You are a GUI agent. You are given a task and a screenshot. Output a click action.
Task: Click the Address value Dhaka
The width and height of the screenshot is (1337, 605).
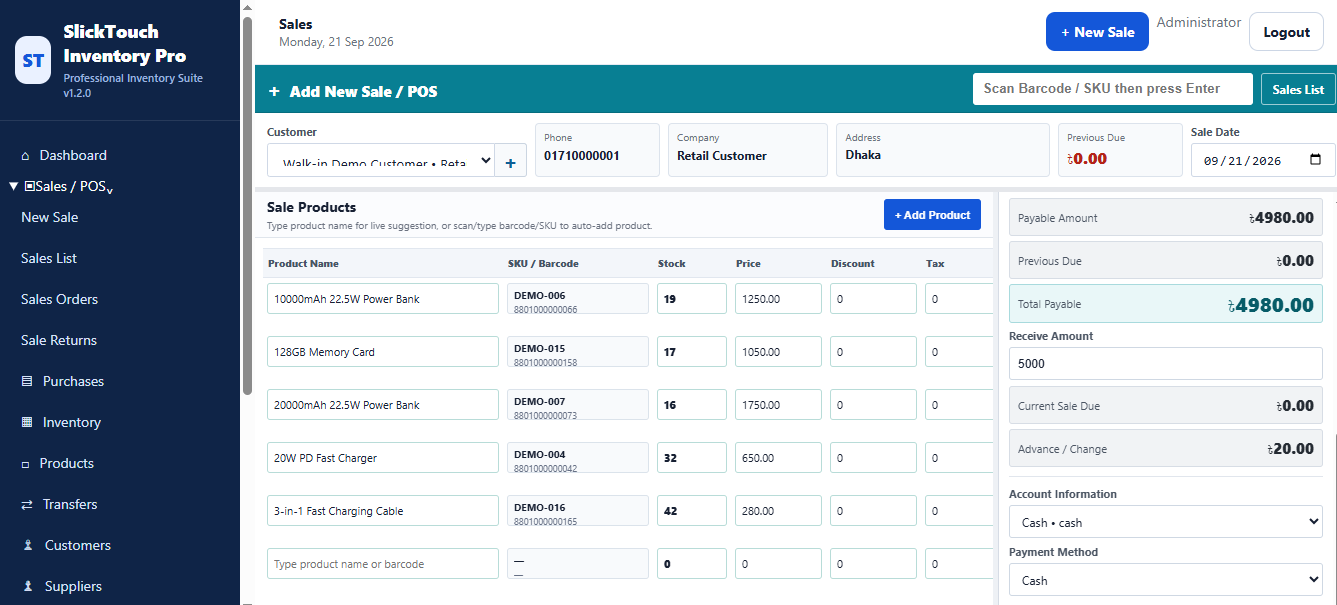[x=863, y=156]
